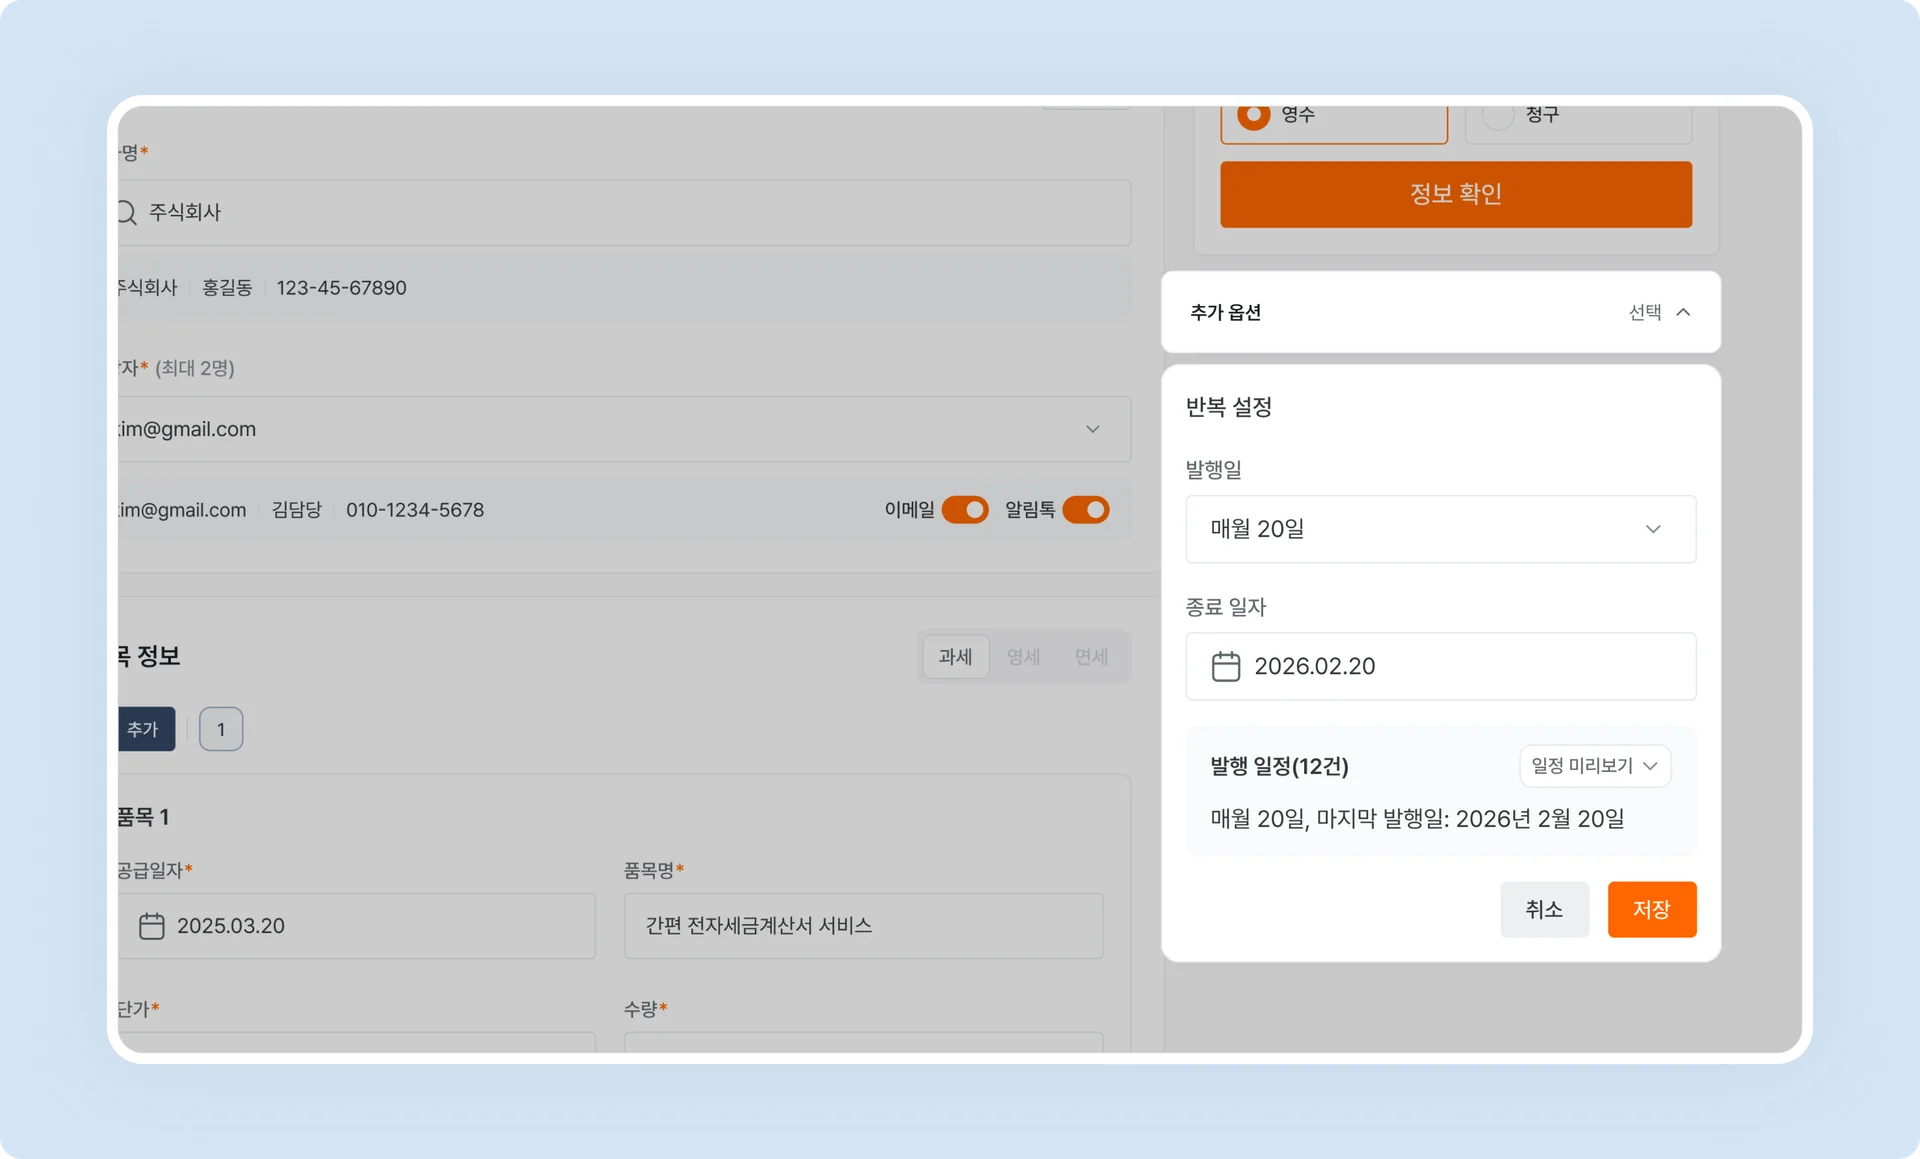This screenshot has width=1920, height=1159.
Task: Click the 품목명 input field
Action: click(862, 926)
